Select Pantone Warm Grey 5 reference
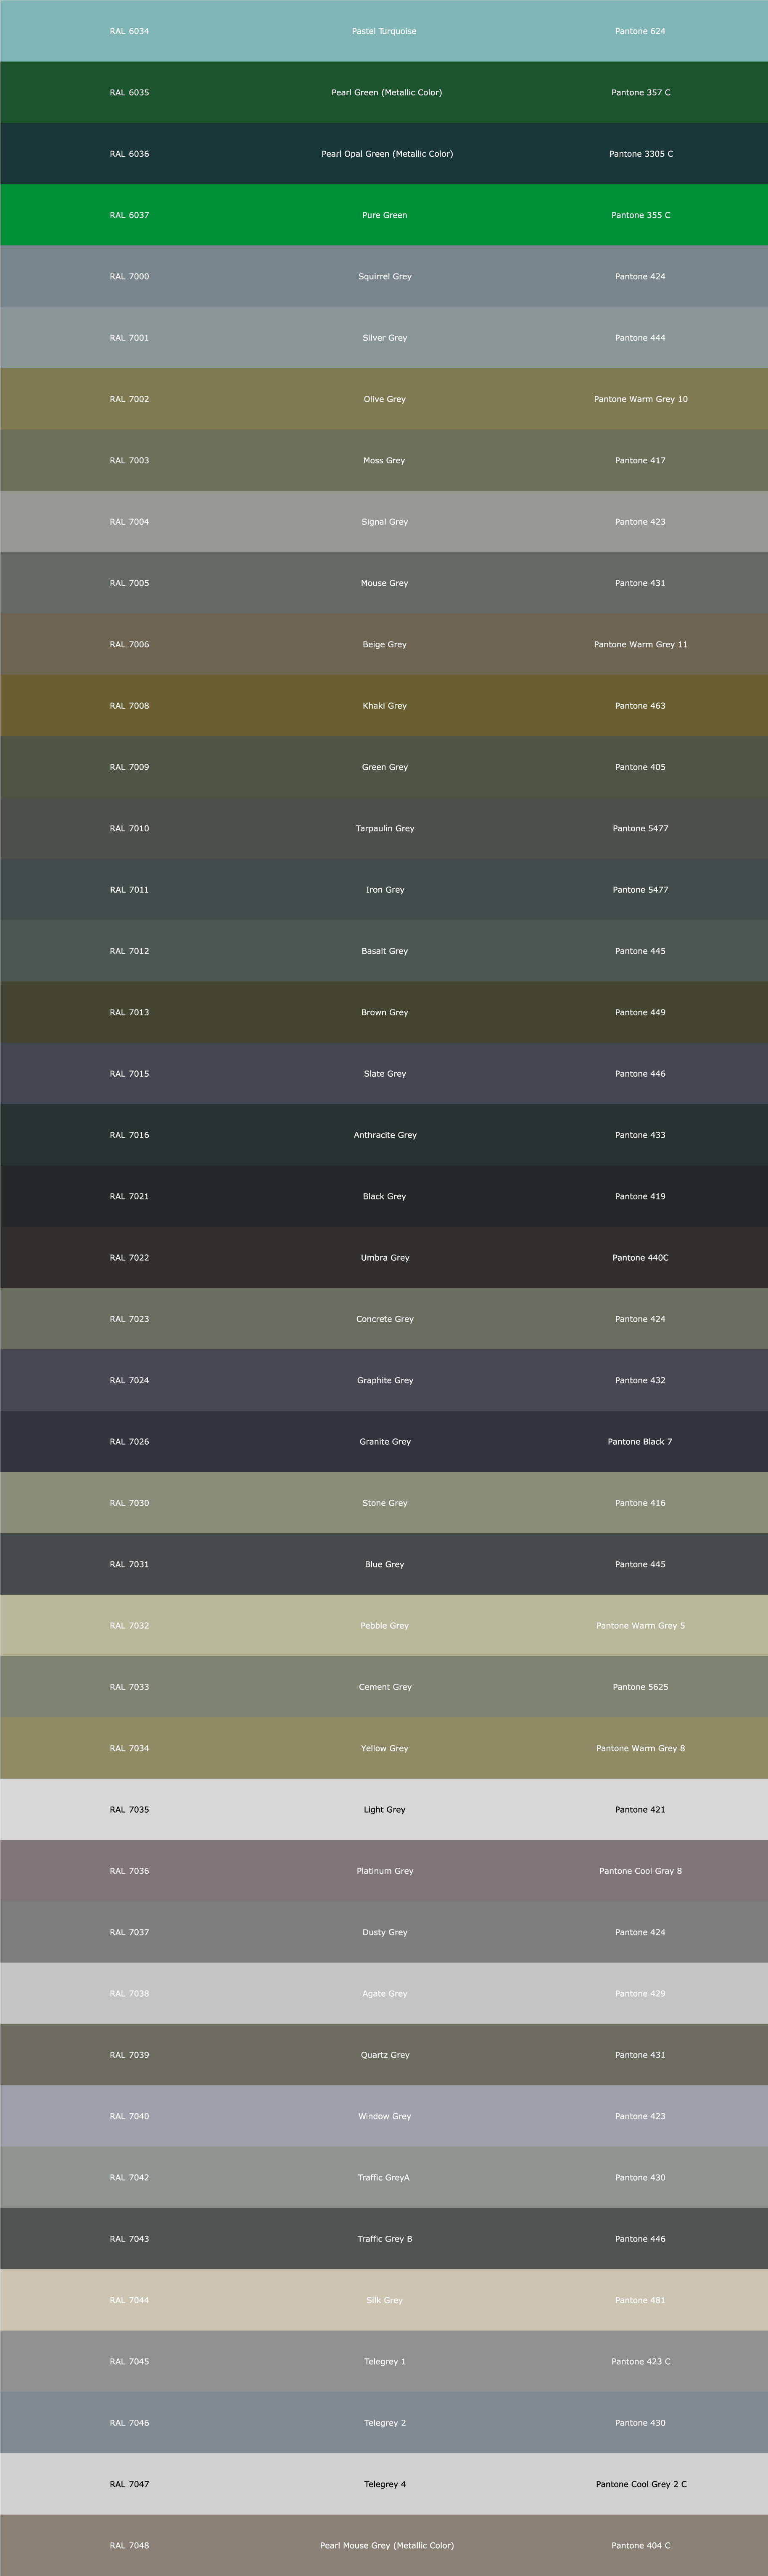The height and width of the screenshot is (2576, 768). point(641,1626)
